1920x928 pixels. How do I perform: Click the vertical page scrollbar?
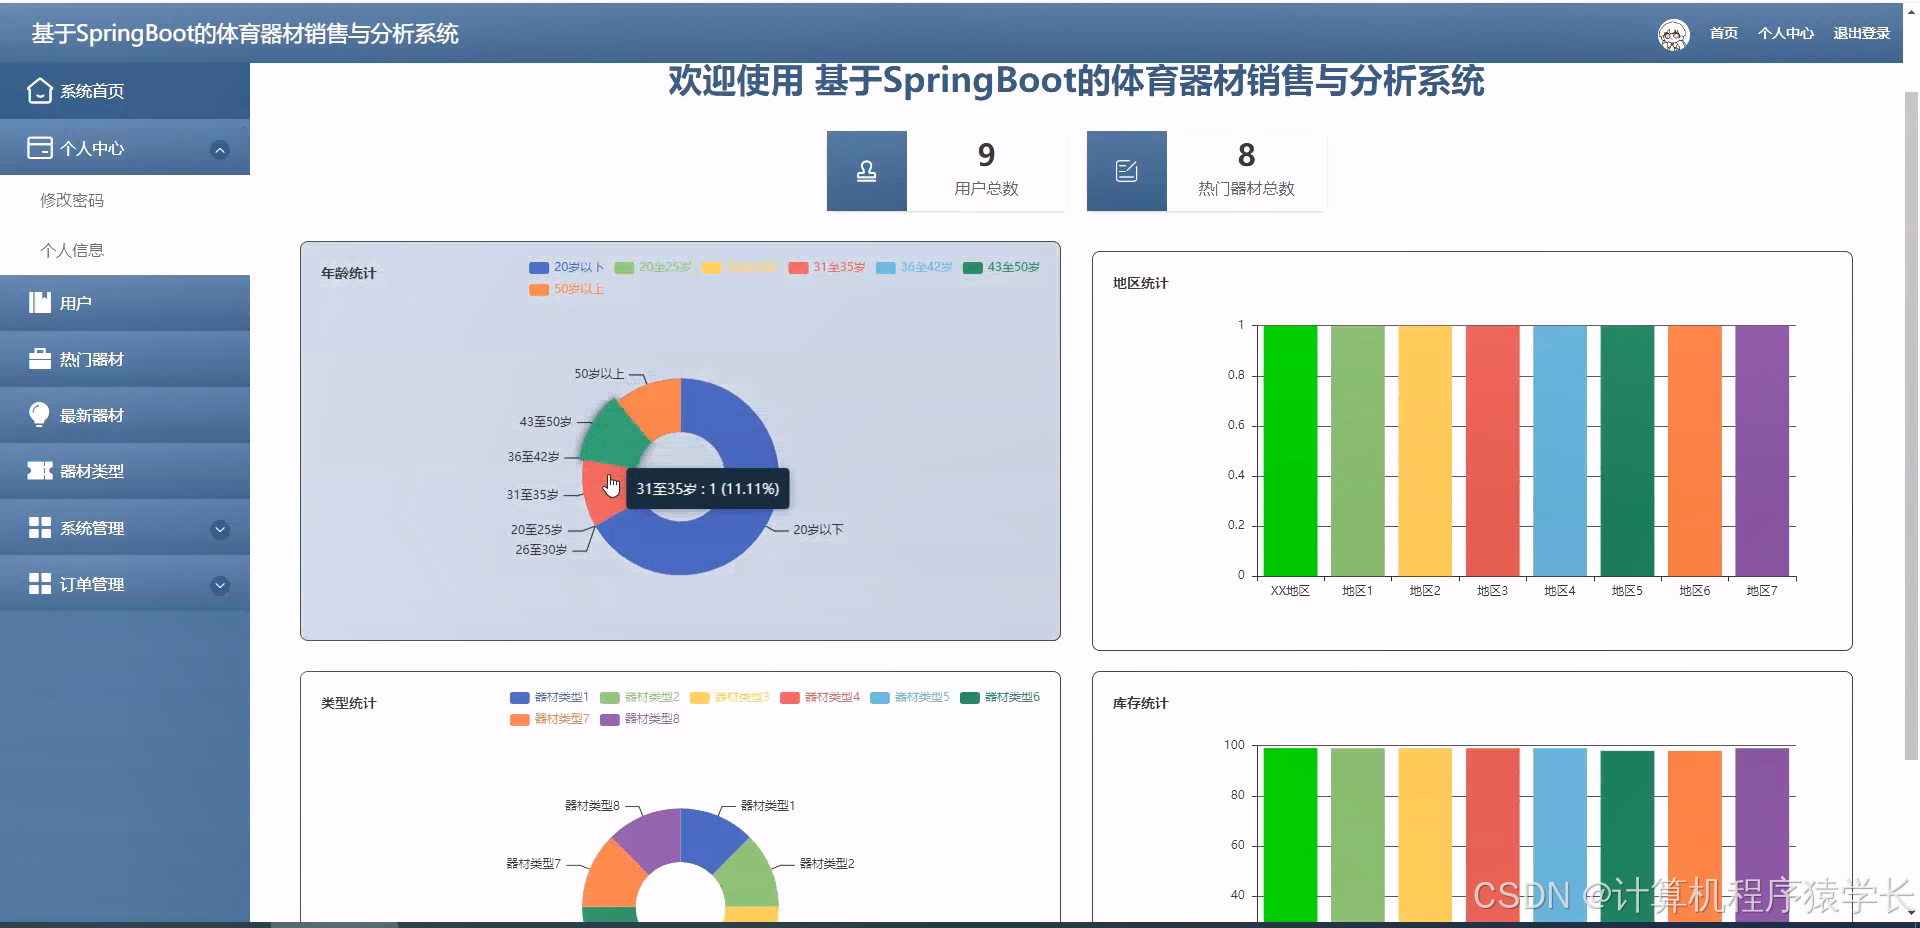(x=1911, y=425)
